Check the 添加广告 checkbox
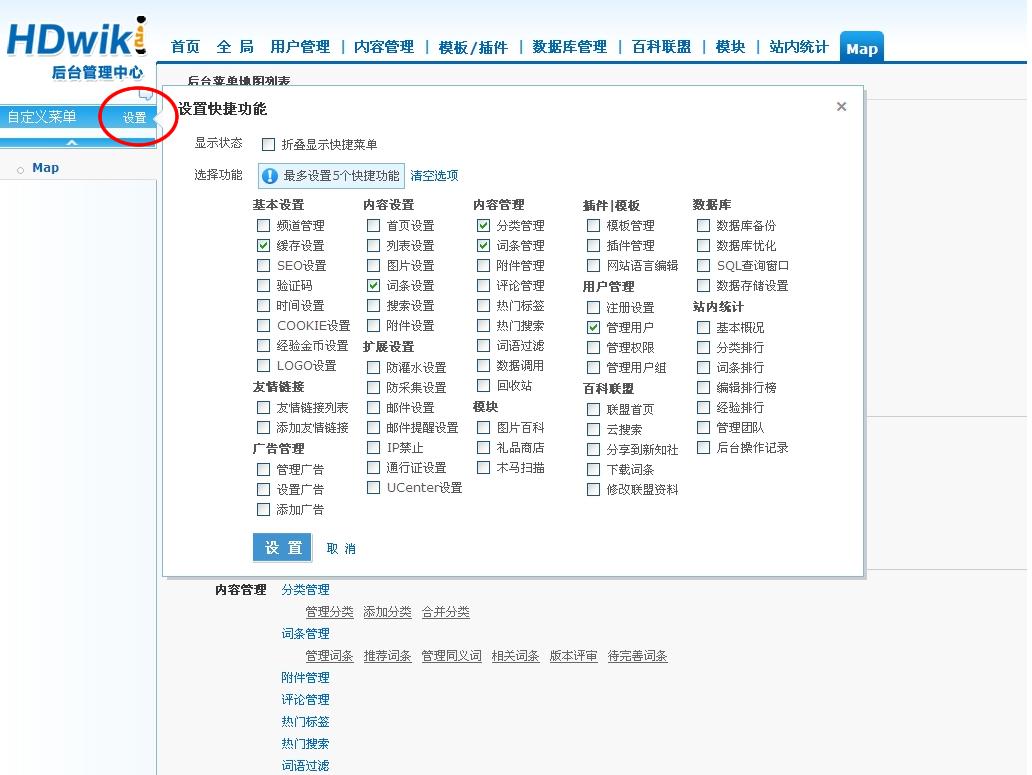 point(263,509)
